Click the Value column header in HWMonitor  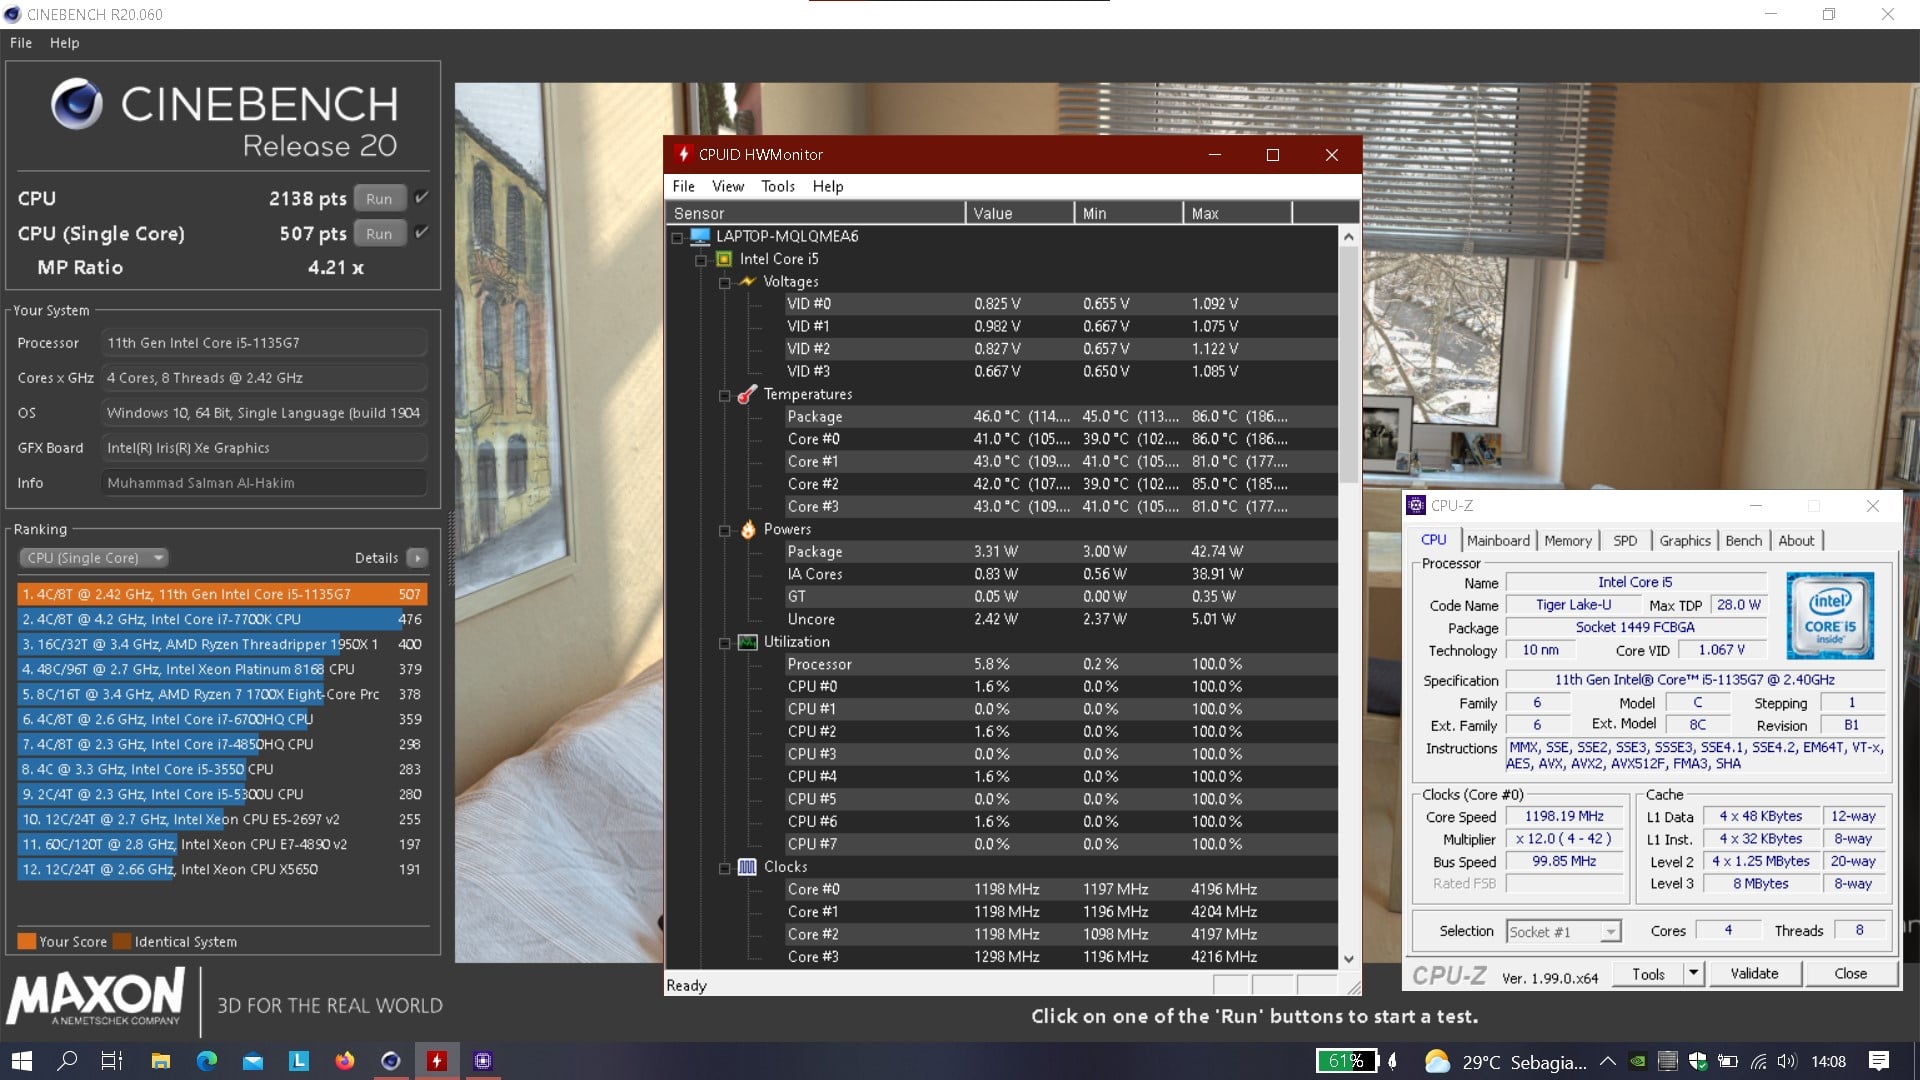1019,213
